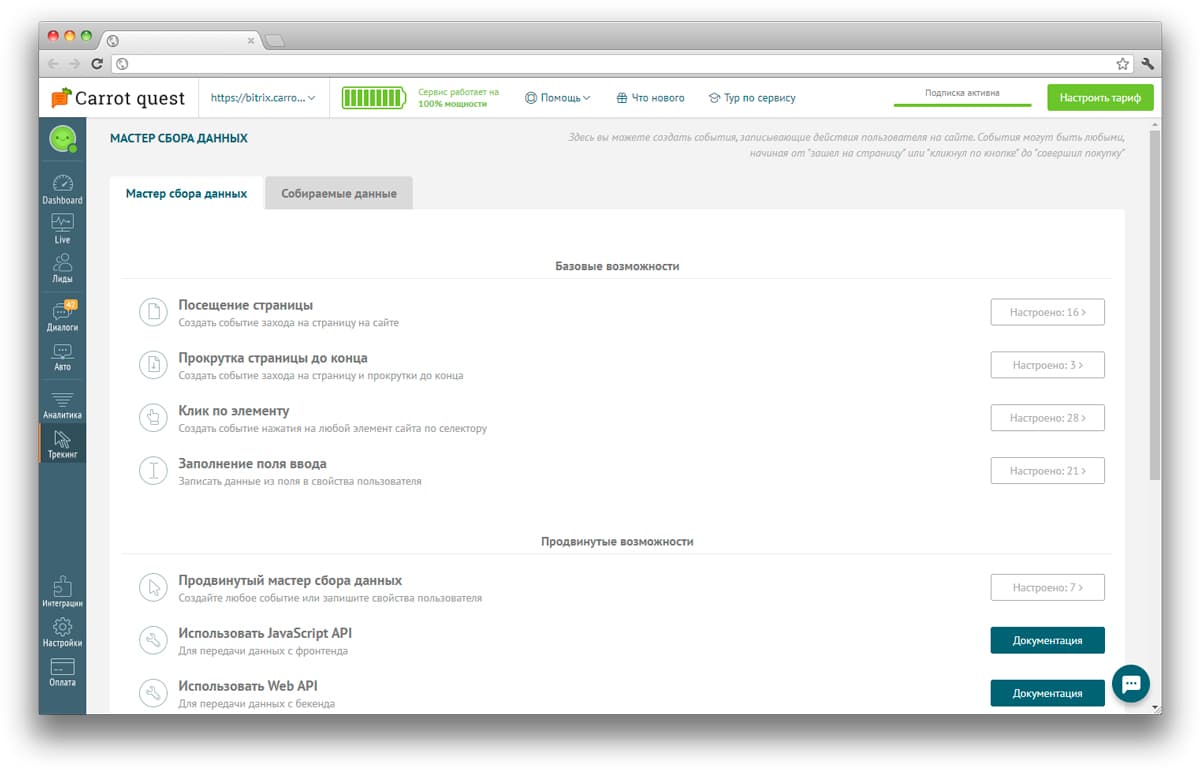This screenshot has height=770, width=1200.
Task: Click the Продвинутый мастер pointer icon
Action: [153, 588]
